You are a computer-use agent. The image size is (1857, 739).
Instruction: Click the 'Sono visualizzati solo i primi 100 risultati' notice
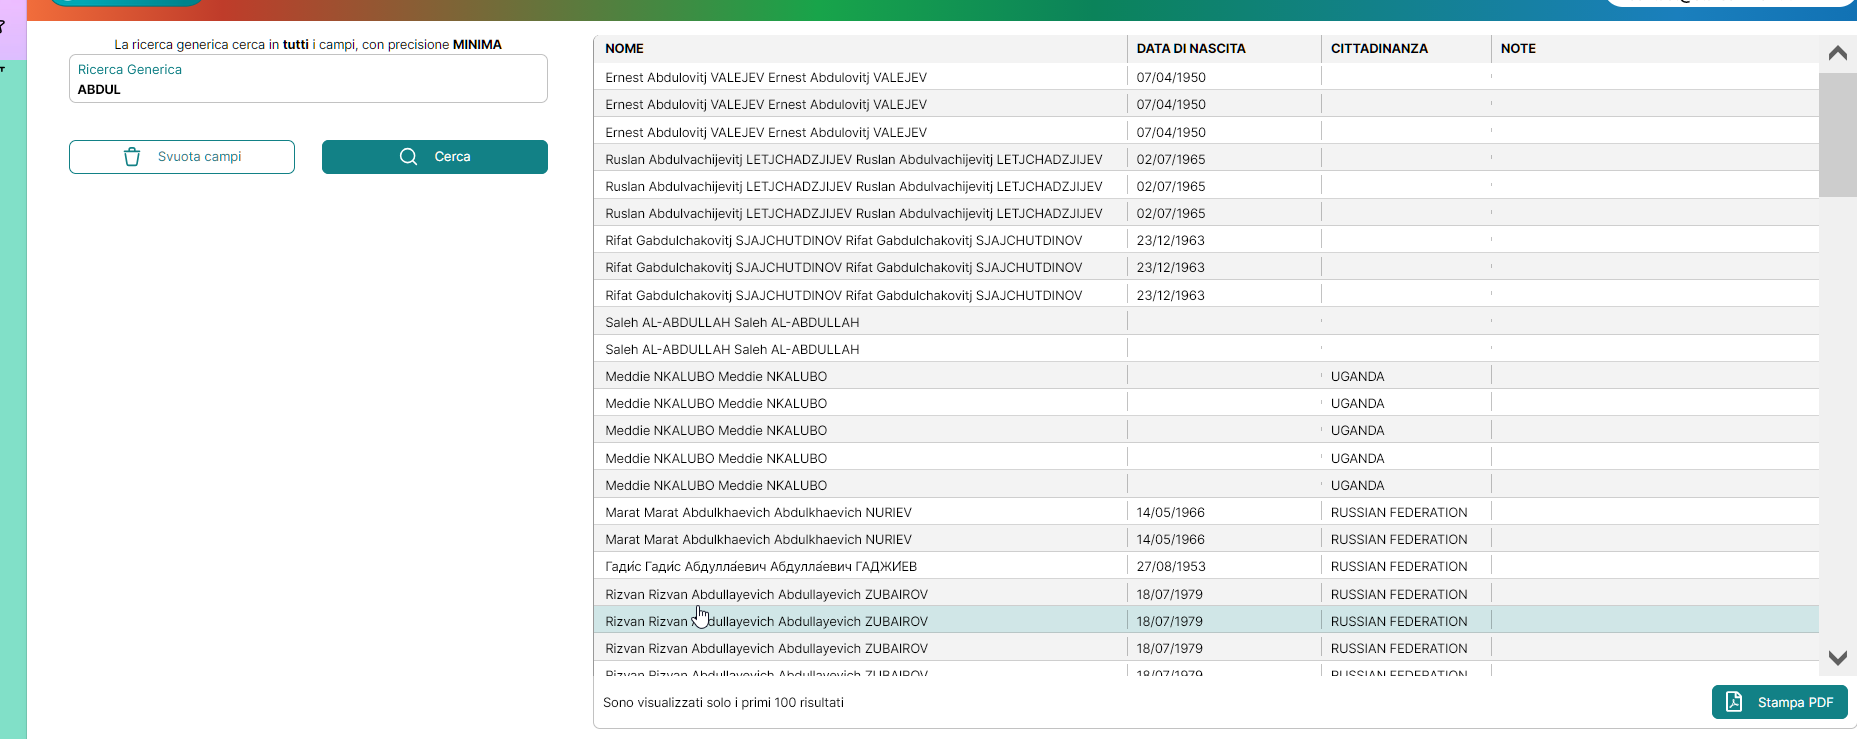(x=723, y=702)
